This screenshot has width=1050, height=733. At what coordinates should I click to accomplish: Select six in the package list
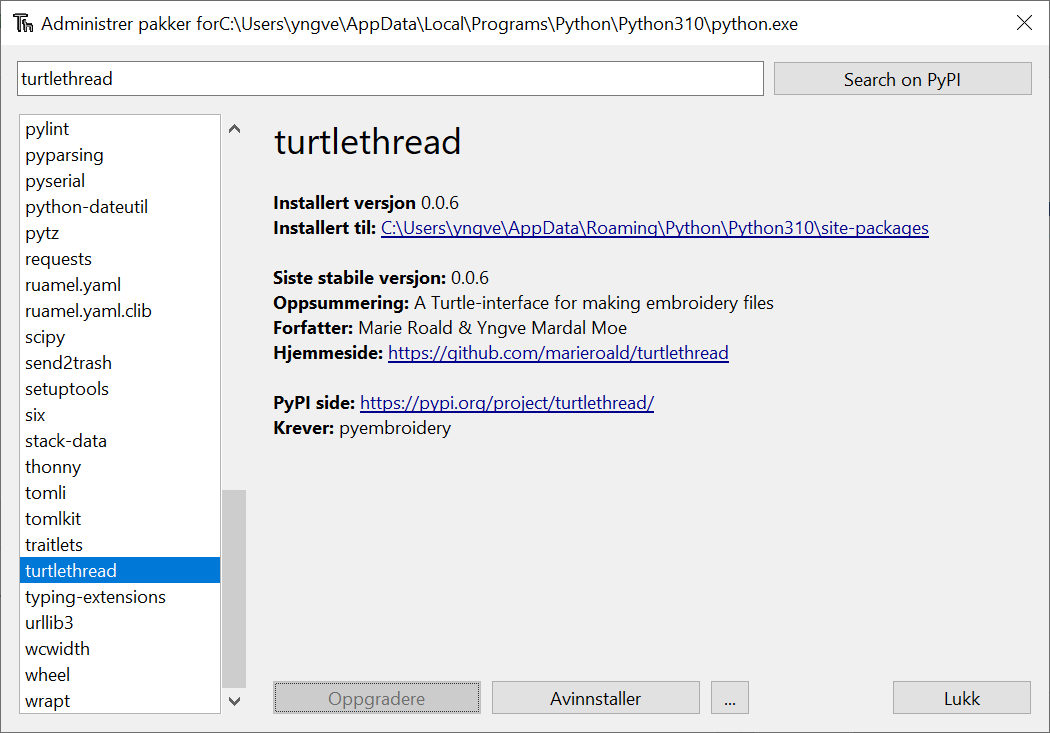tap(120, 415)
